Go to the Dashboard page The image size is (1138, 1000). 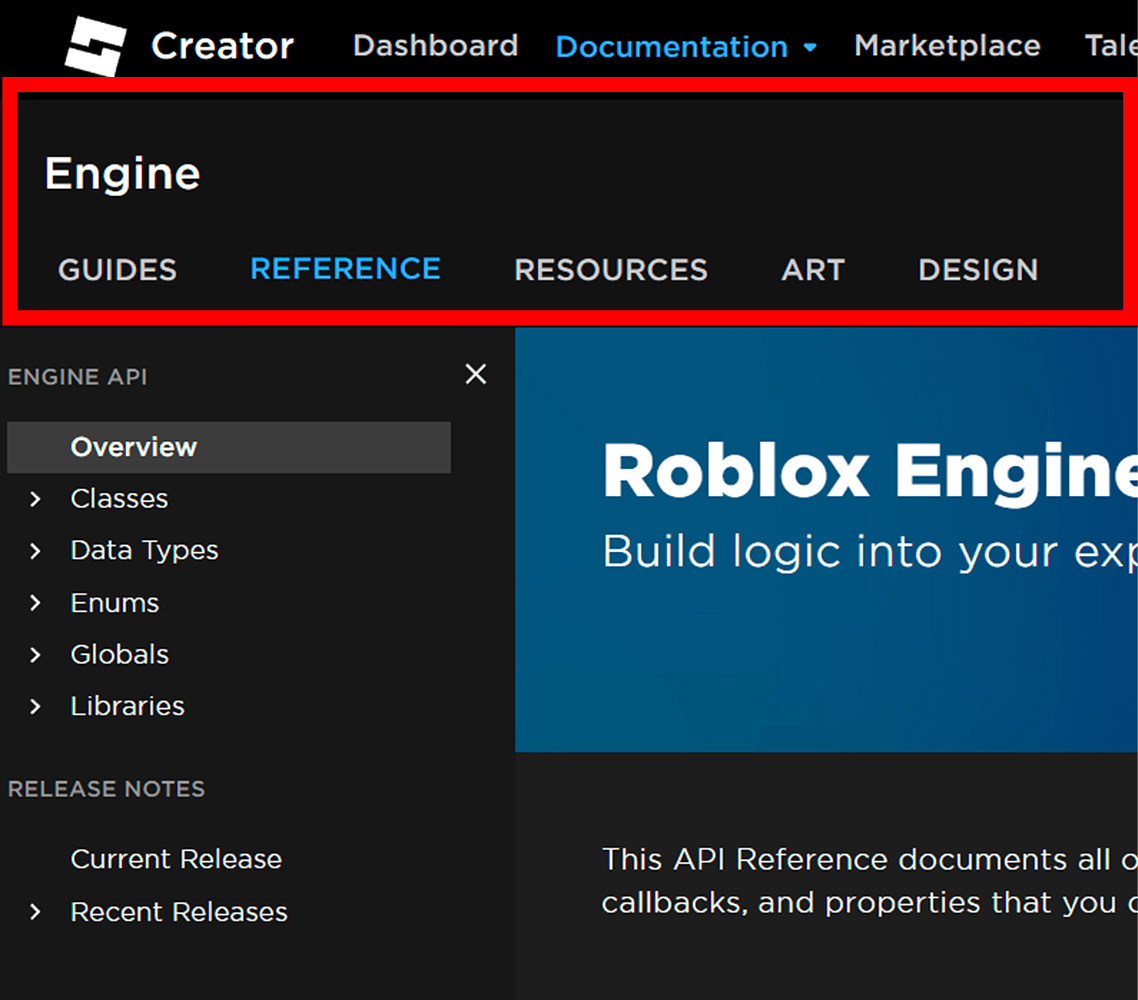(x=435, y=45)
